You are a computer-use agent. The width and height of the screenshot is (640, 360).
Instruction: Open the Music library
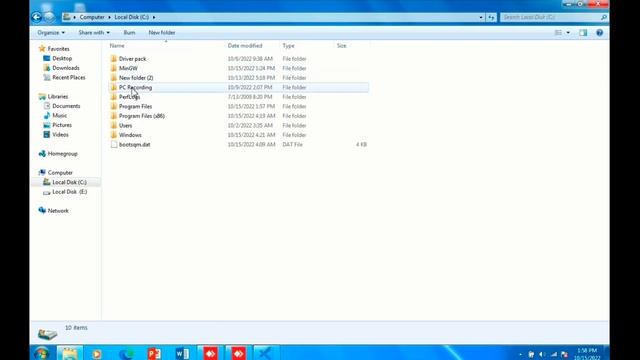coord(59,116)
